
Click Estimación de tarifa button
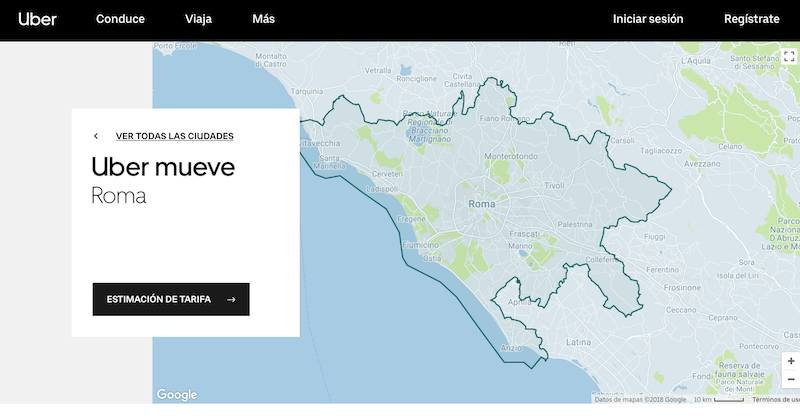tap(171, 300)
